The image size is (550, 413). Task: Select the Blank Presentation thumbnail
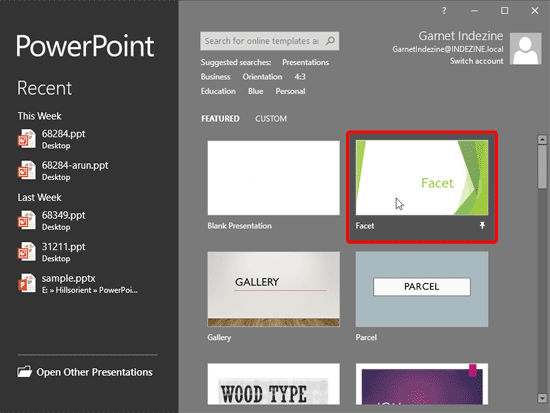273,178
